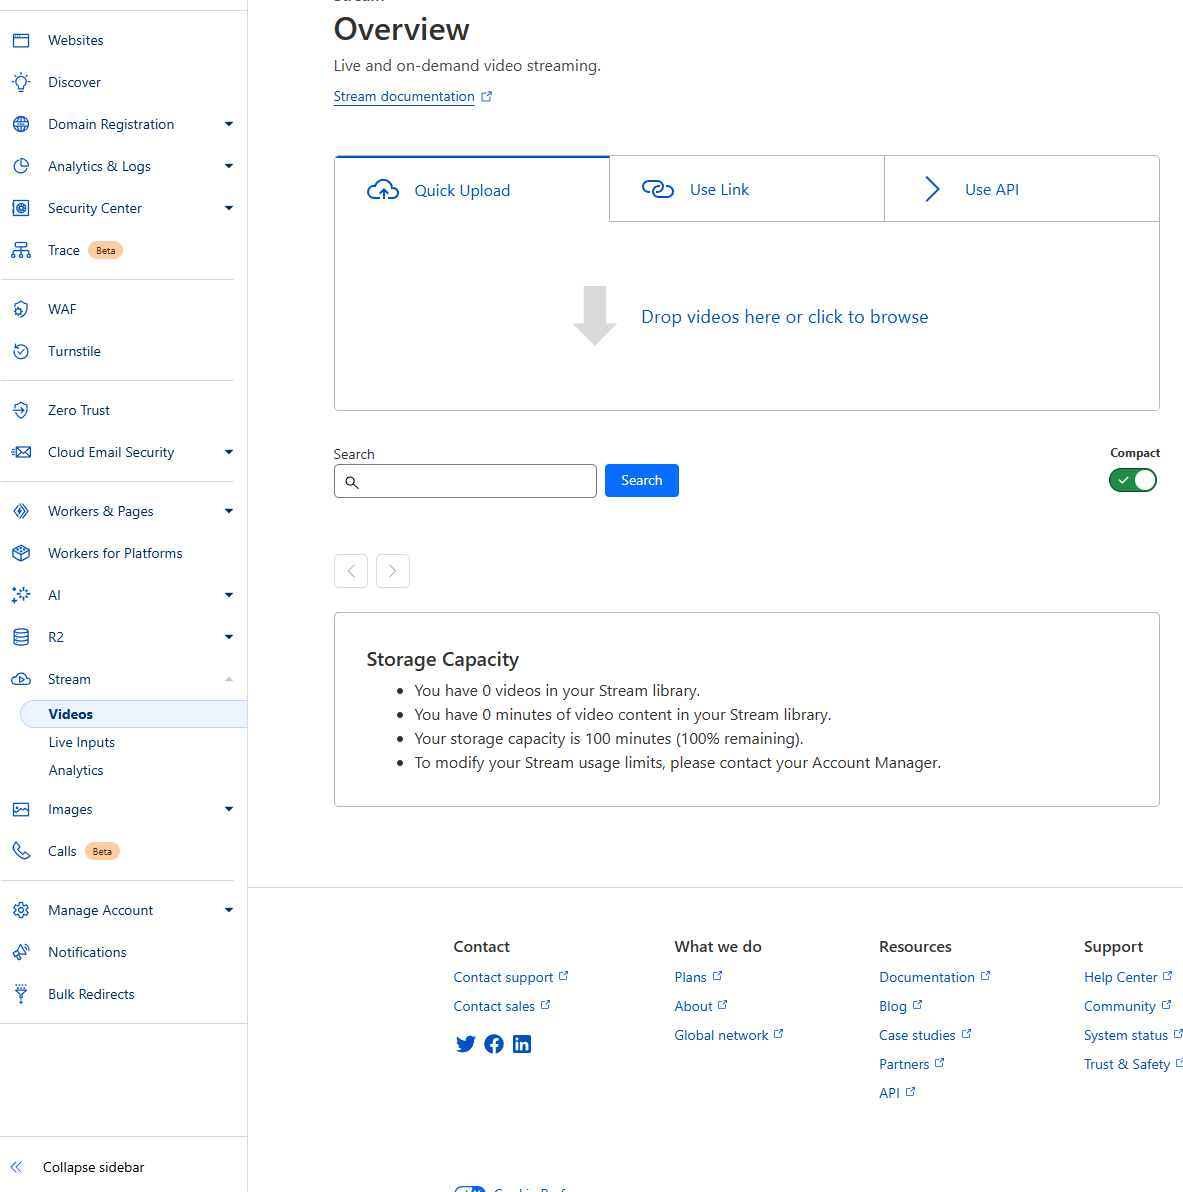Expand the Cloud Email Security arrow
1183x1192 pixels.
tap(229, 452)
